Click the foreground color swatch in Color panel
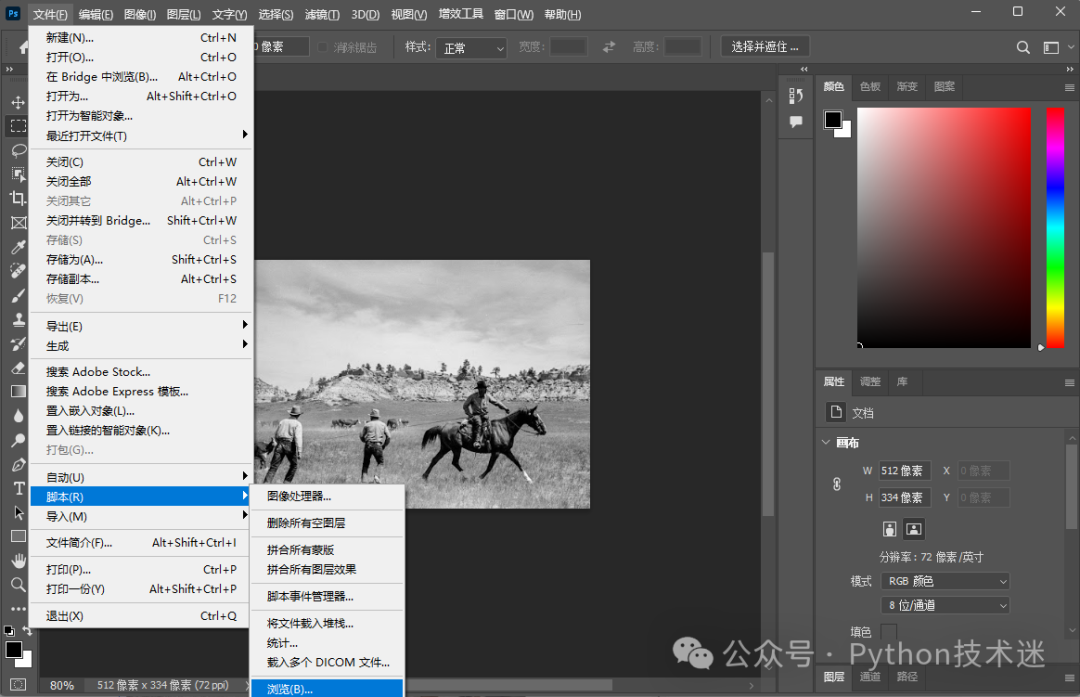 833,119
